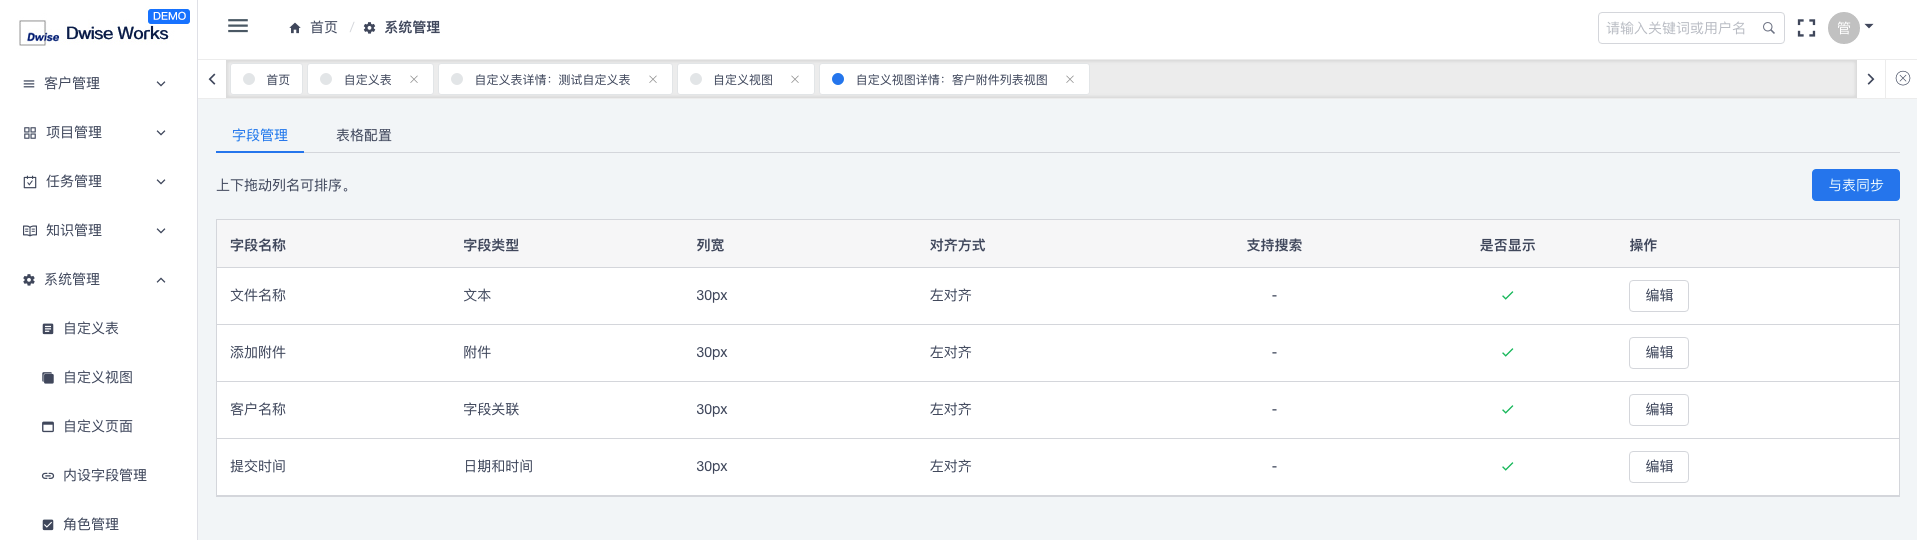Click the 系统管理 breadcrumb text
This screenshot has height=540, width=1917.
[x=412, y=28]
